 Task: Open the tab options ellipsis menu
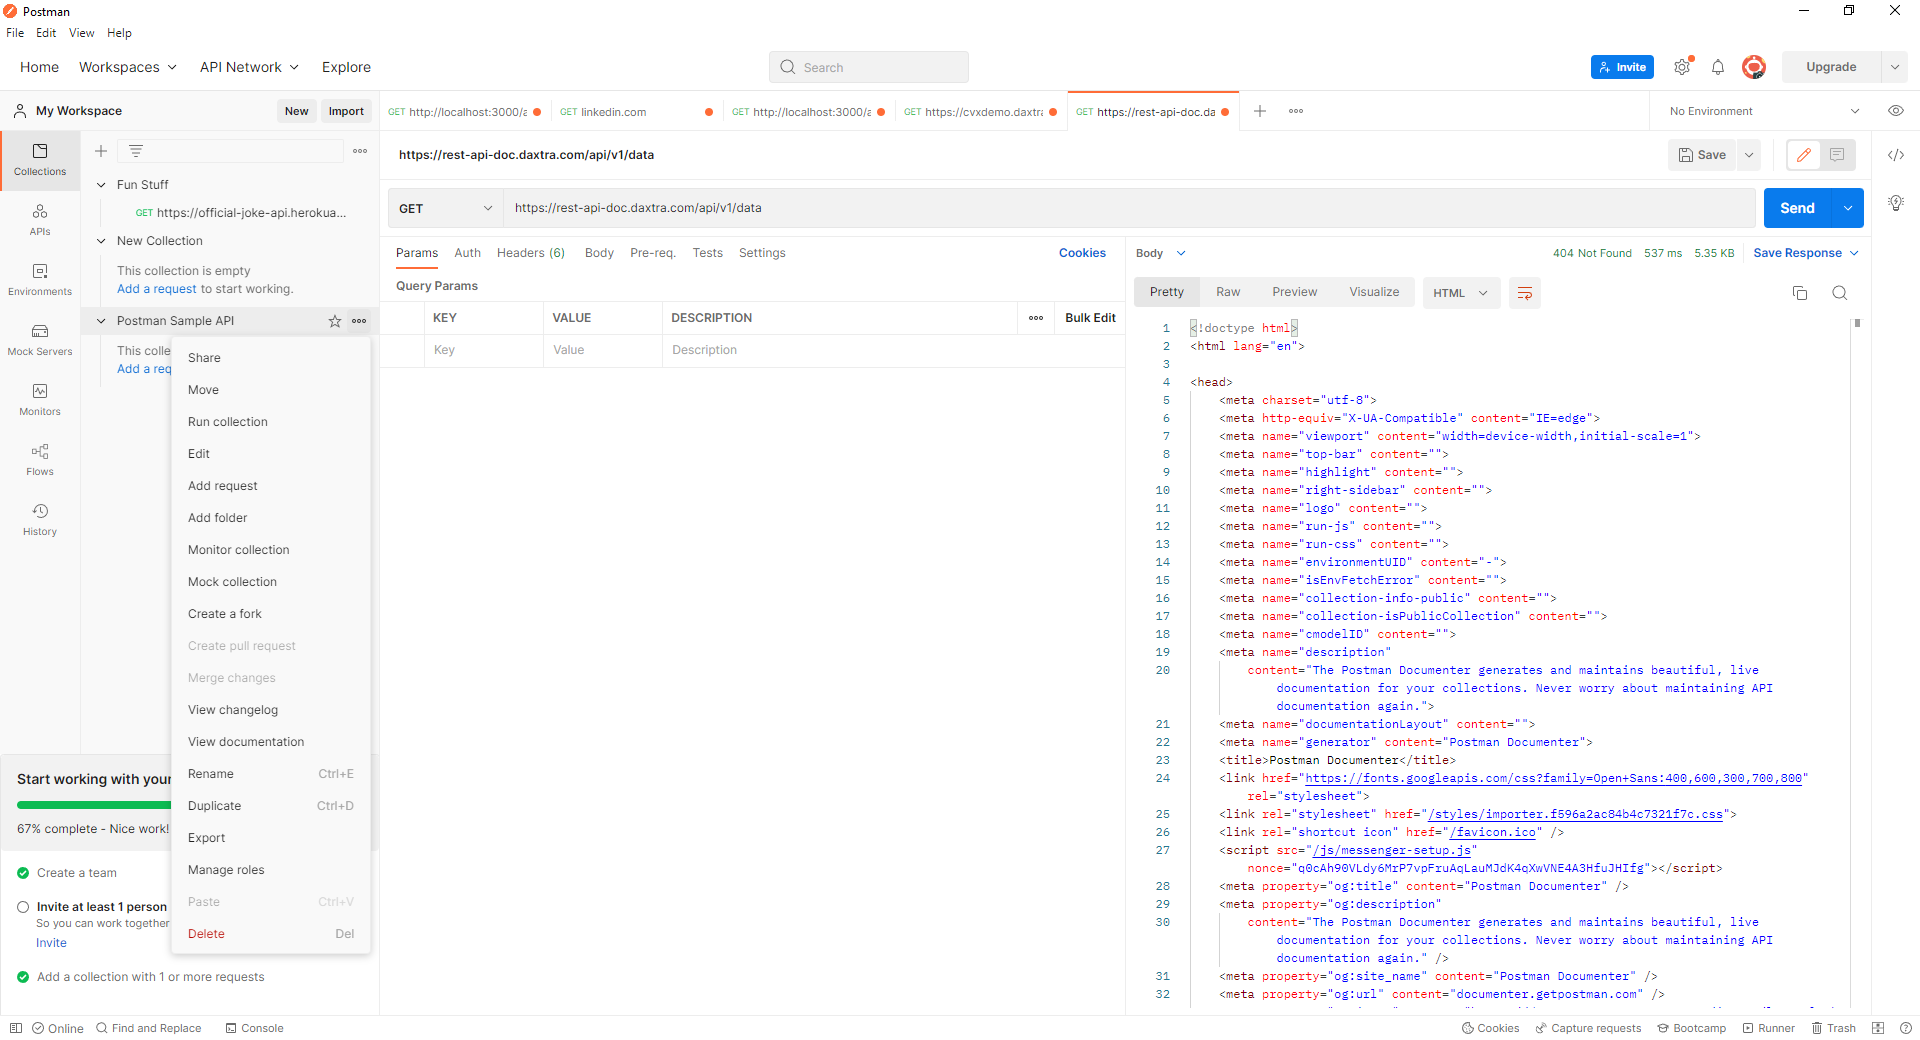[x=1296, y=111]
